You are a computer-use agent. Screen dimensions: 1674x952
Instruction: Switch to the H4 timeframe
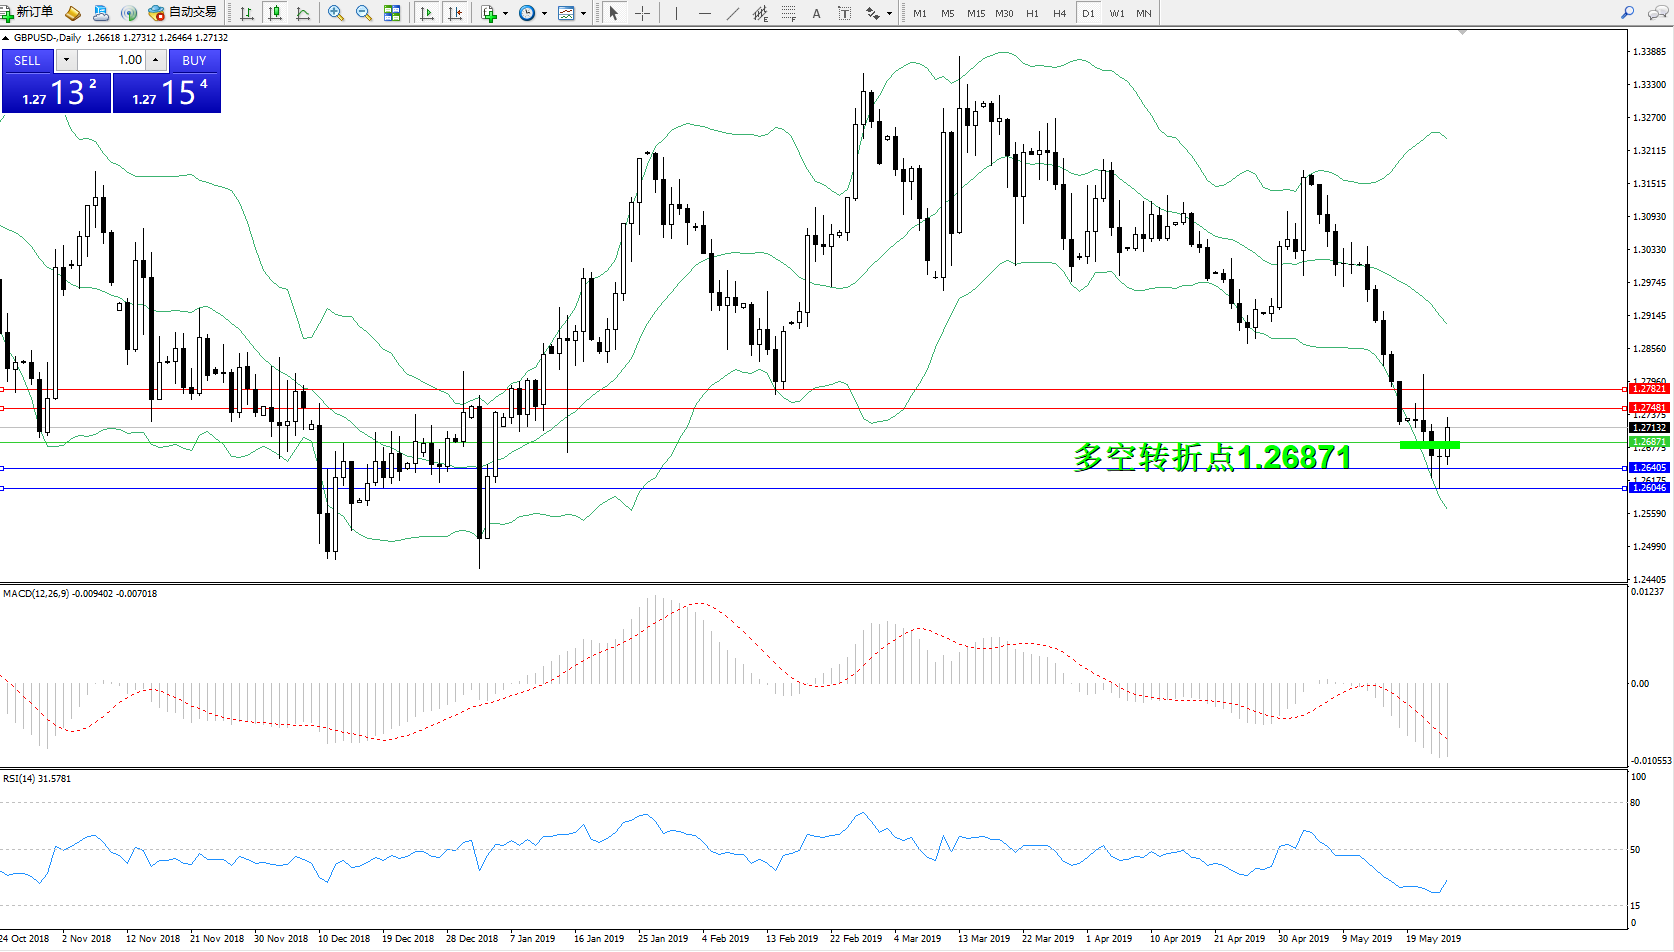click(x=1060, y=13)
